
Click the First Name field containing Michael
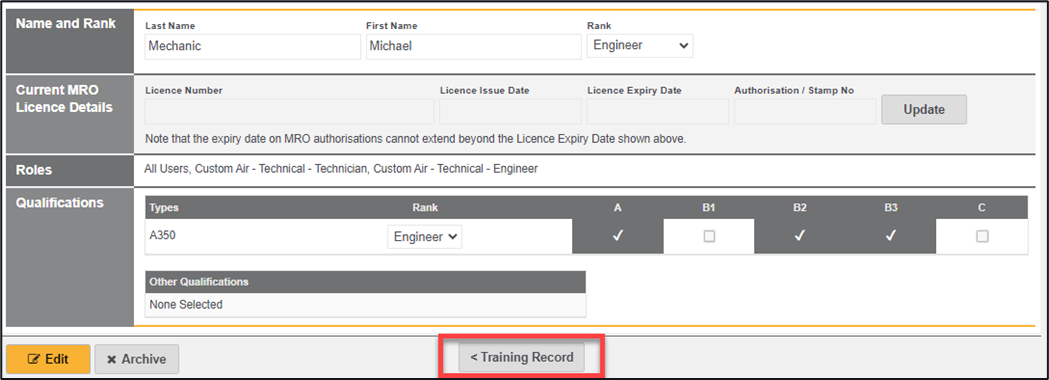474,46
